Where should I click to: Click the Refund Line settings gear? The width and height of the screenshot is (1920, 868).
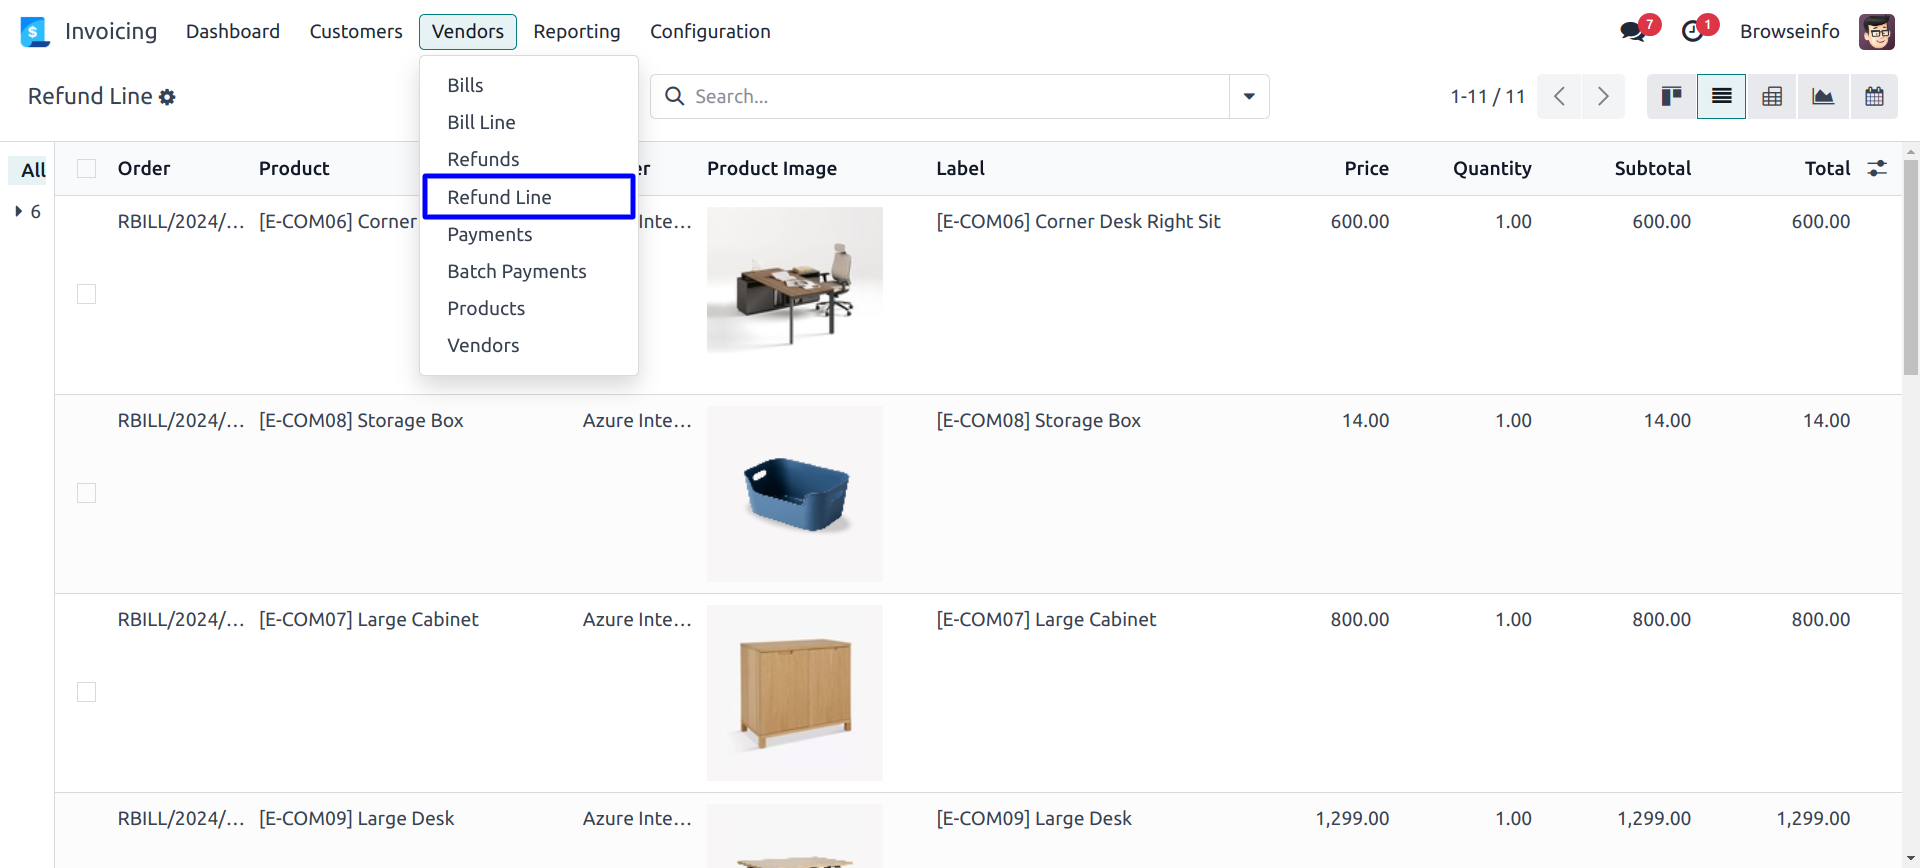[167, 97]
